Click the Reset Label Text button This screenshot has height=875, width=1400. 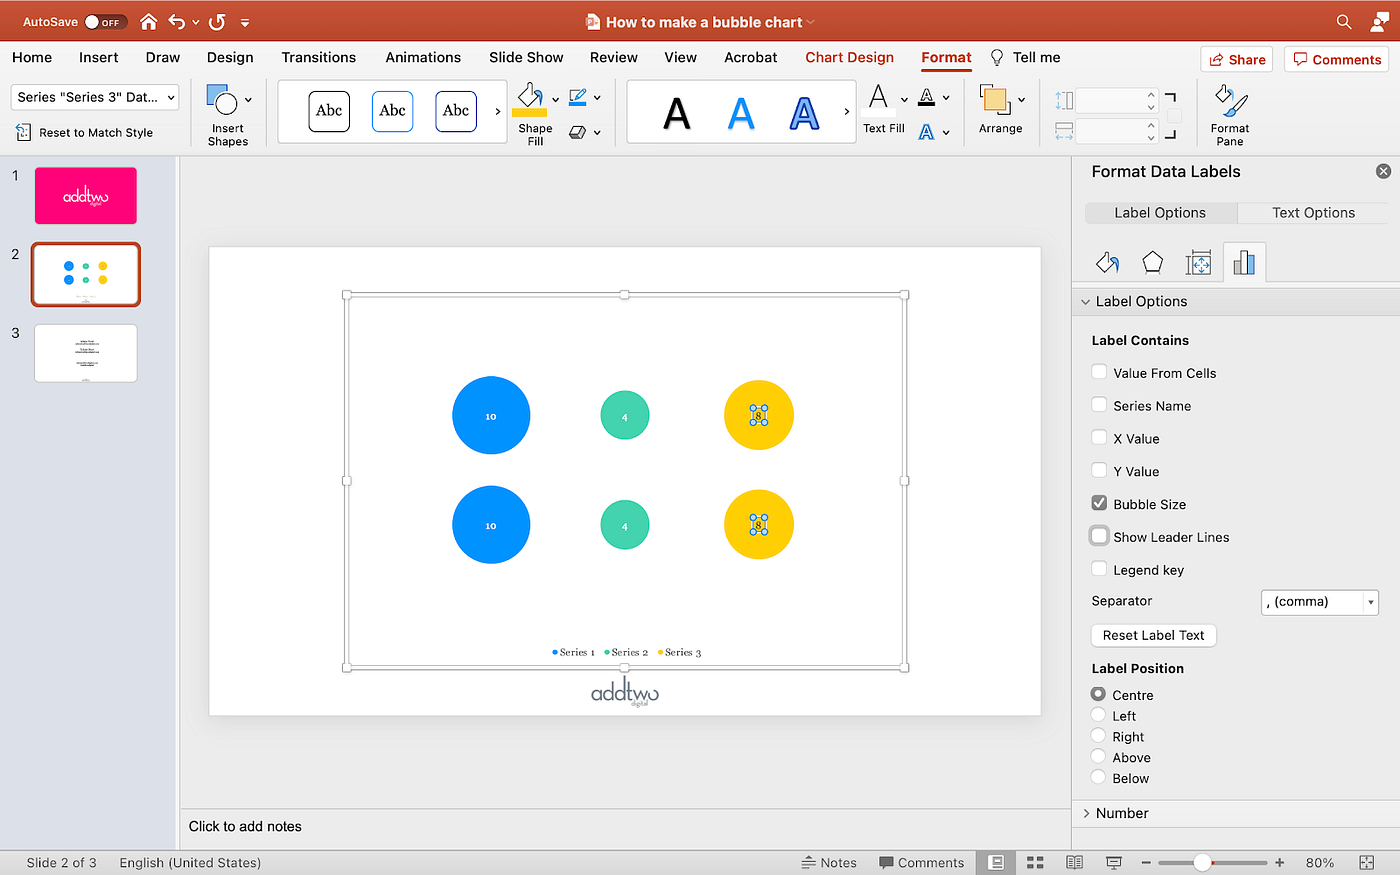(x=1153, y=635)
